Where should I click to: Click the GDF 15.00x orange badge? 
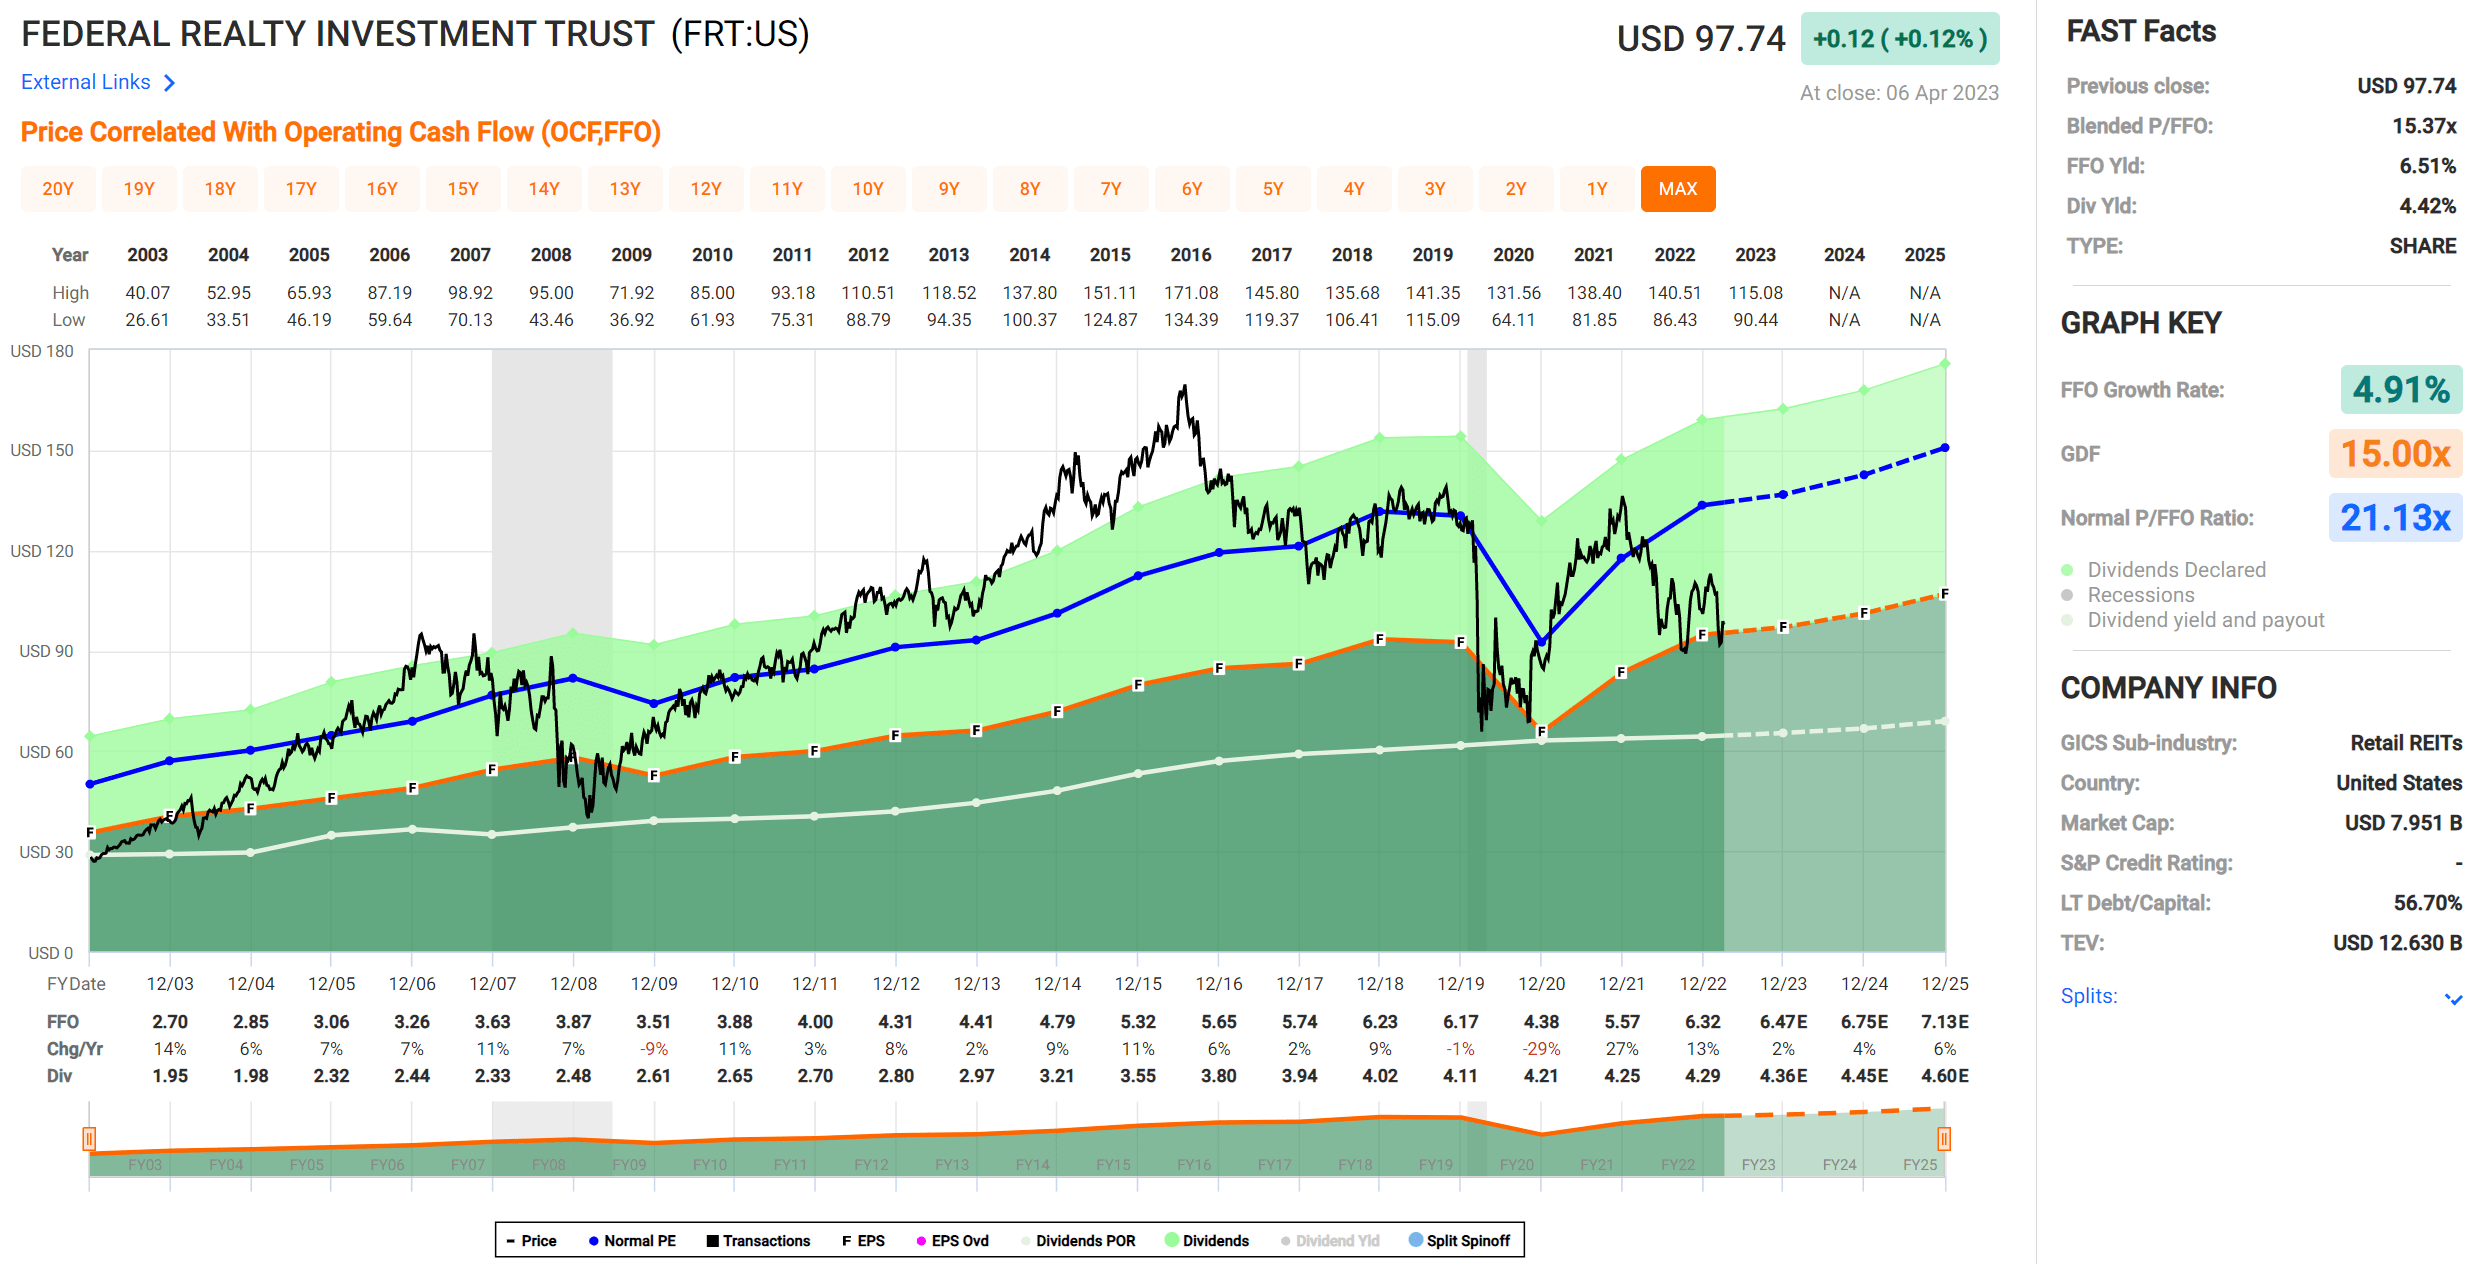2395,454
